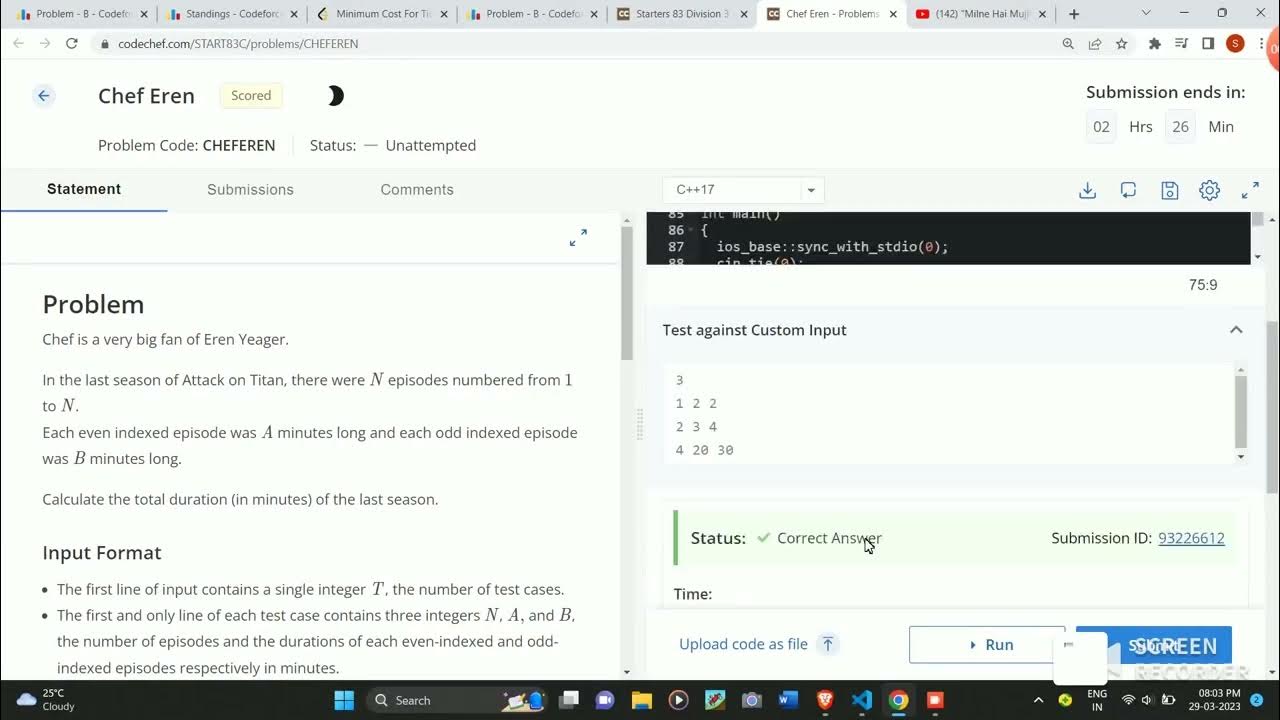Click the upload arrow icon beside Upload code
The height and width of the screenshot is (720, 1280).
coord(828,644)
